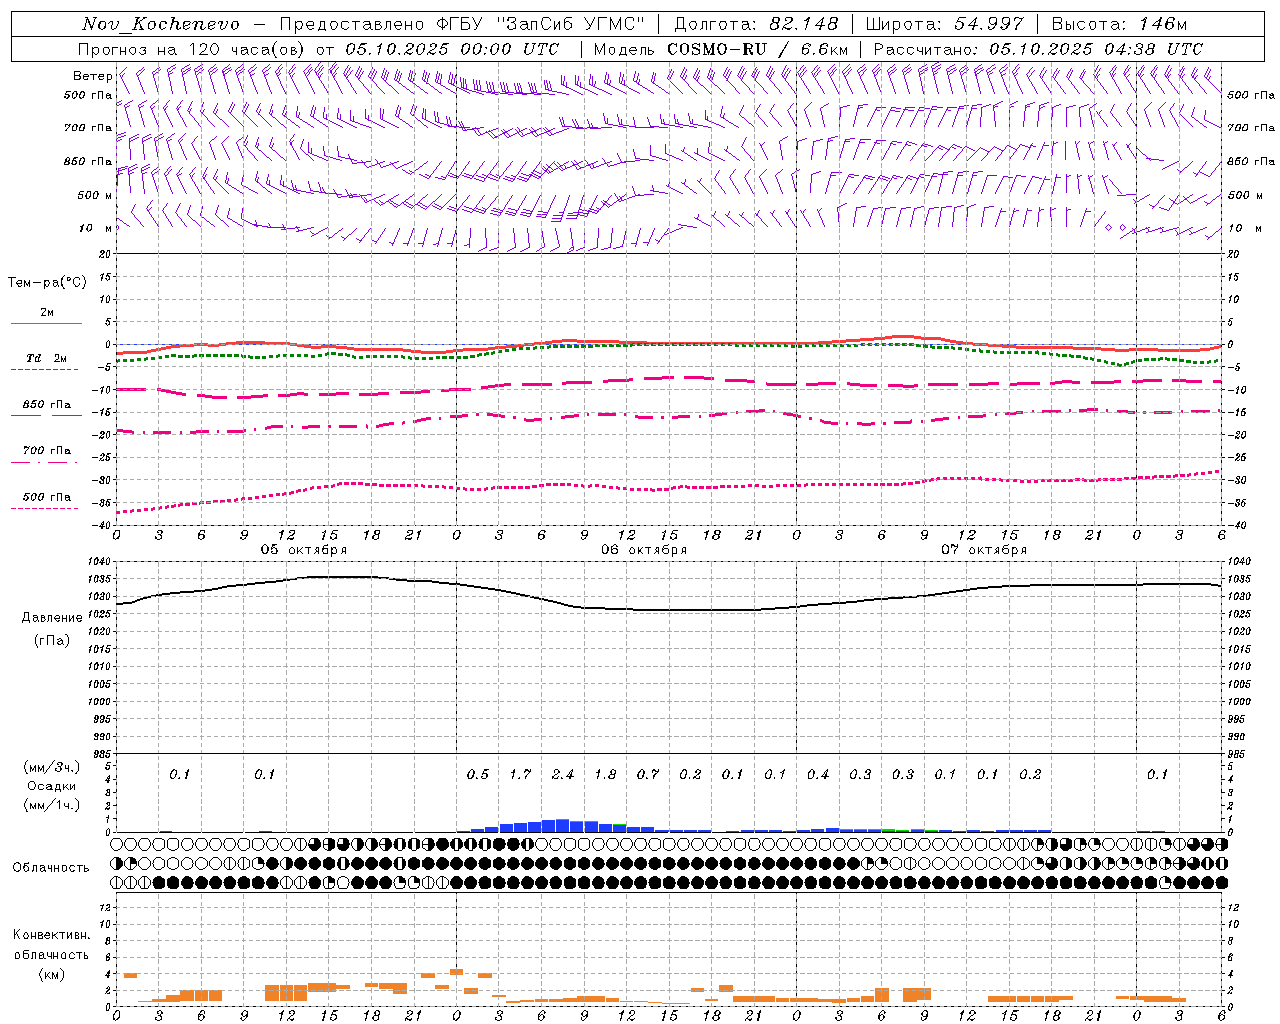Click the '(мм/1ч.)' units label
Image resolution: width=1280 pixels, height=1024 pixels.
52,805
